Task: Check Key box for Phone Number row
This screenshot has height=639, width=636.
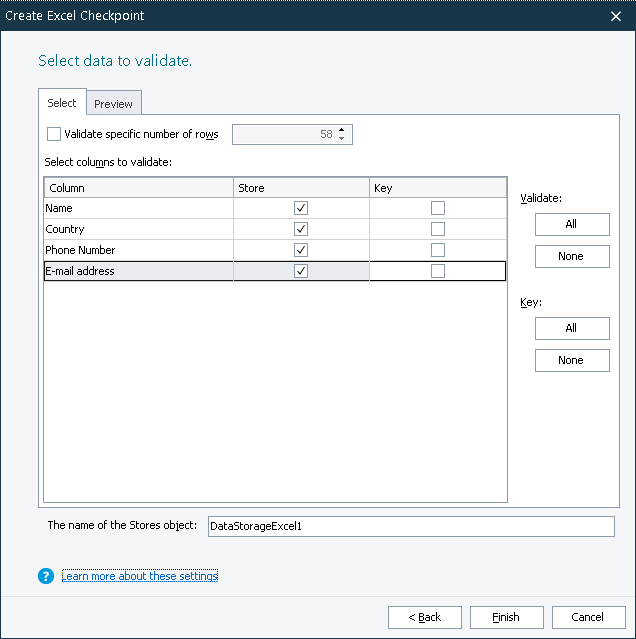Action: pyautogui.click(x=437, y=250)
